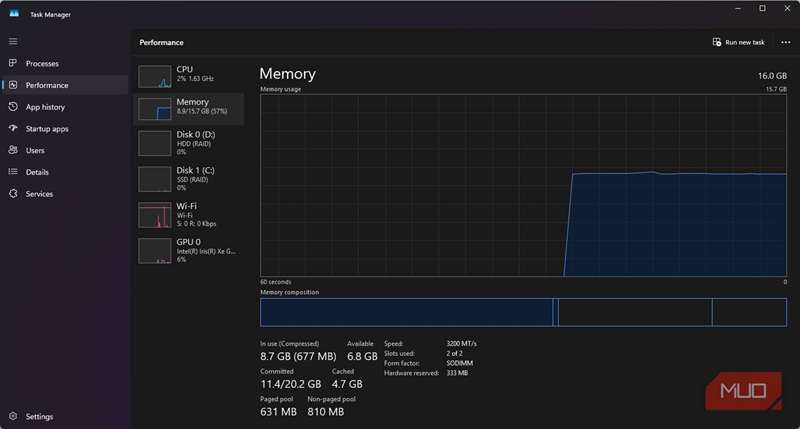
Task: Click the Run new task button
Action: 738,43
